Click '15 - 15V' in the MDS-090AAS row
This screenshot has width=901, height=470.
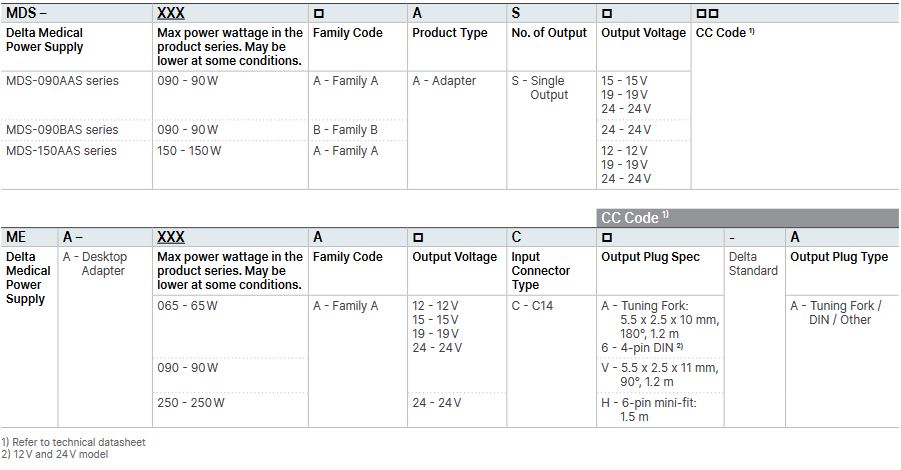click(x=624, y=81)
